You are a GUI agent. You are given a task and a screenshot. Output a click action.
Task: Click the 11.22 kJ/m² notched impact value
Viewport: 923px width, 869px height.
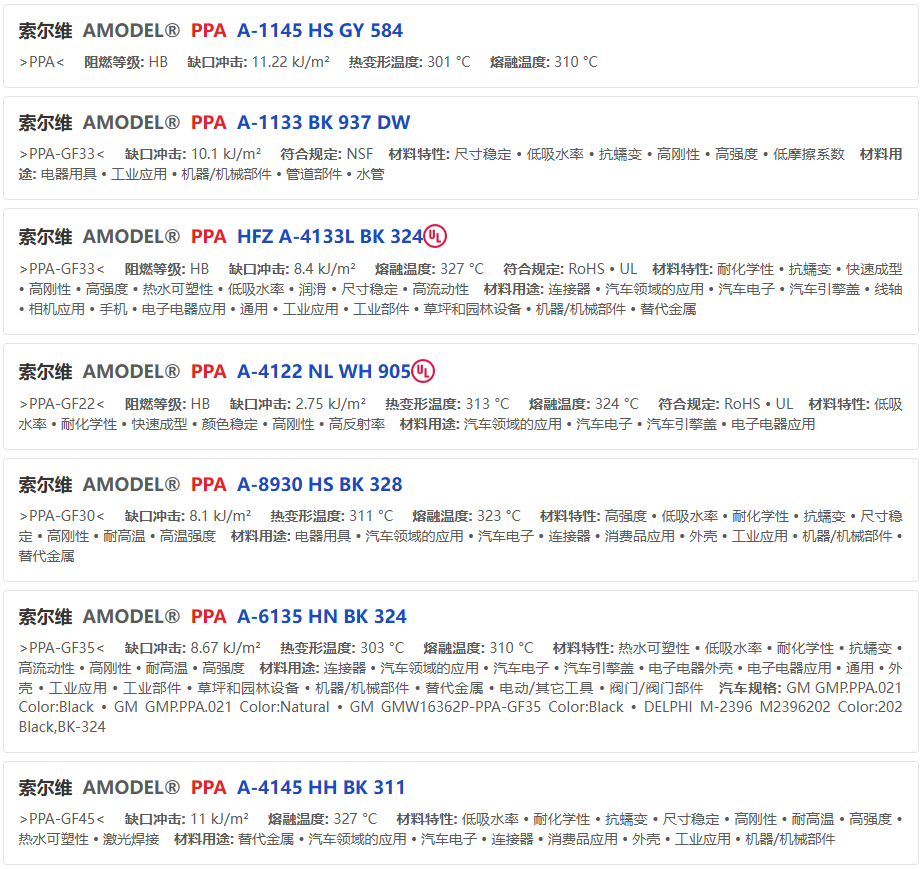click(291, 62)
